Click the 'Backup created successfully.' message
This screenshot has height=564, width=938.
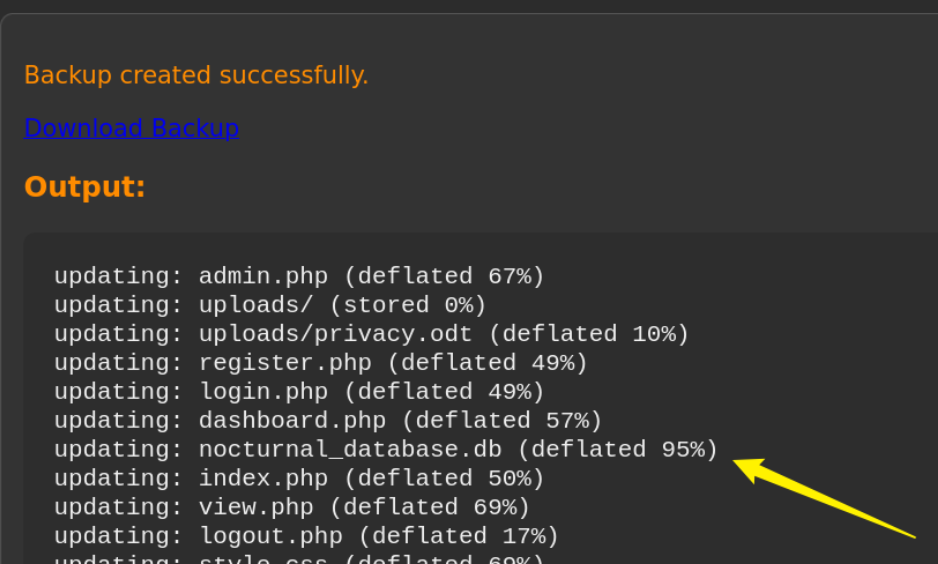point(196,75)
